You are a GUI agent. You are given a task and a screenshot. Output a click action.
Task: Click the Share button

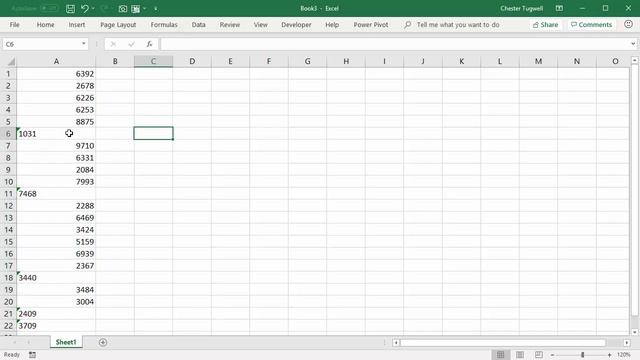click(545, 24)
